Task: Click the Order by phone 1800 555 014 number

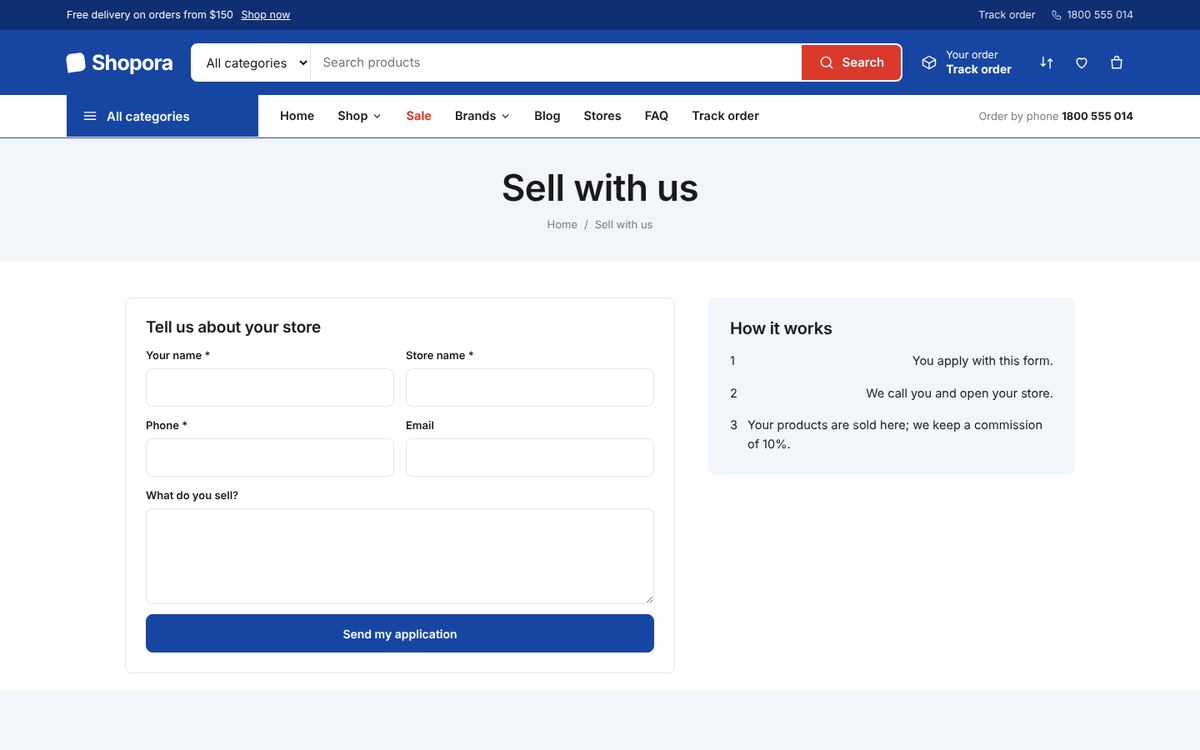Action: click(1097, 116)
